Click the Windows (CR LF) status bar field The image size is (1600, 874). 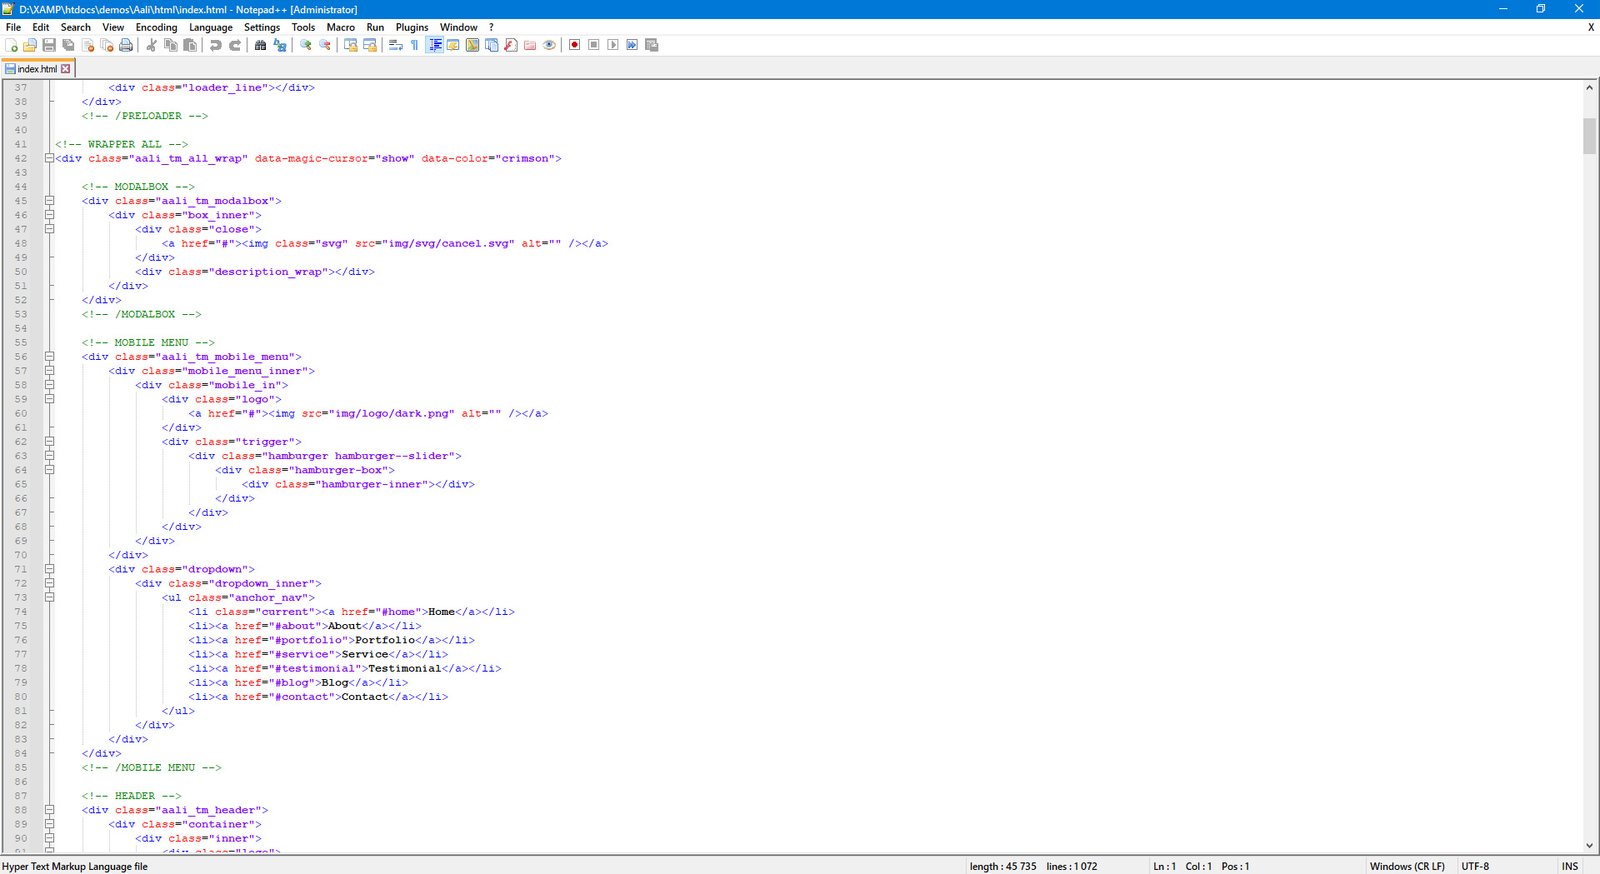[1406, 866]
